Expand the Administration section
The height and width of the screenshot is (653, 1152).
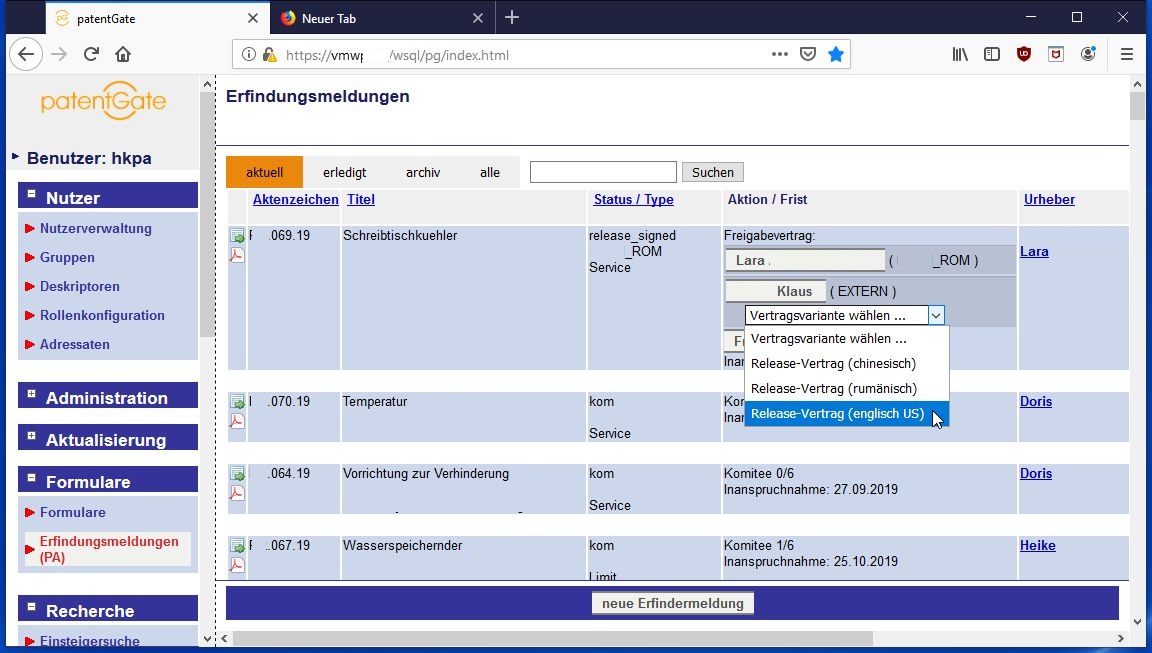[32, 394]
